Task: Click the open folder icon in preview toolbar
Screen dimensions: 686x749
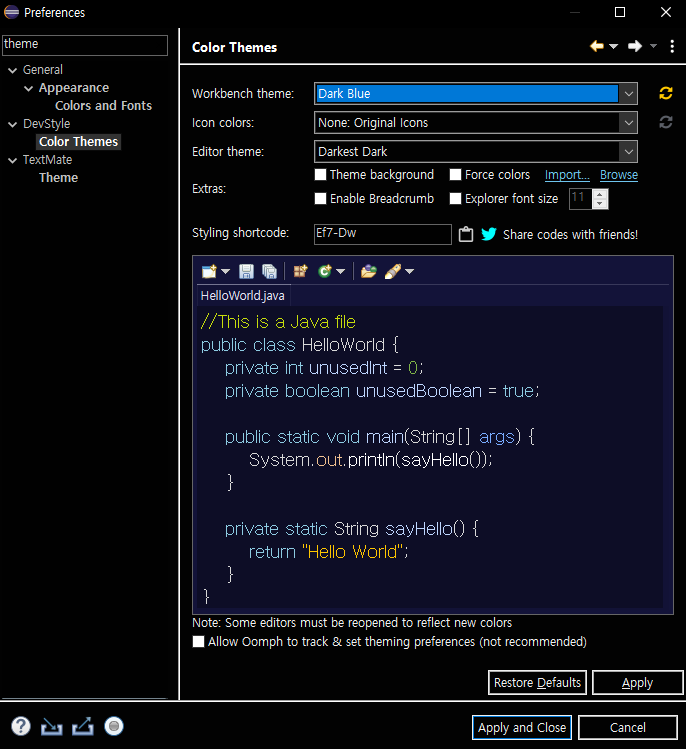Action: 368,271
